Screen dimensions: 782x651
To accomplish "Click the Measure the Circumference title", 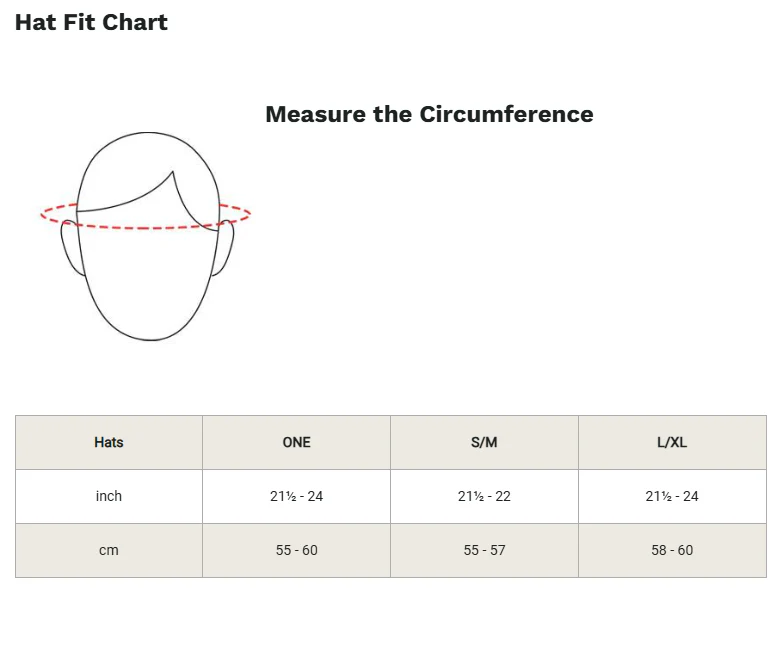I will tap(429, 114).
